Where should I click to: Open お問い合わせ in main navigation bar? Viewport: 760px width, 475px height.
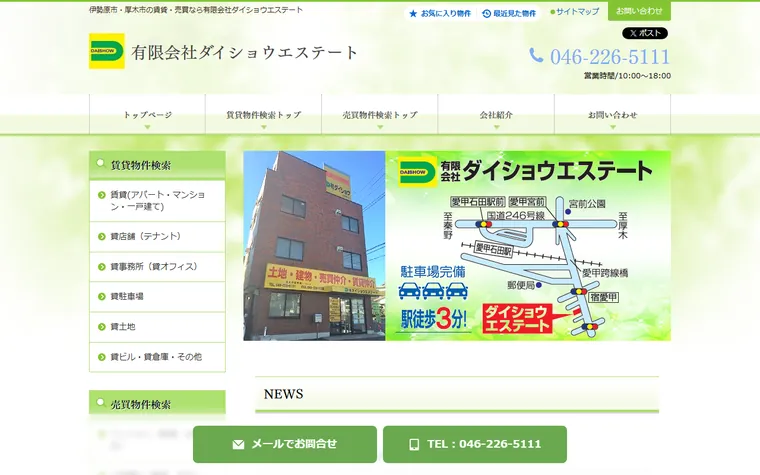(x=613, y=115)
